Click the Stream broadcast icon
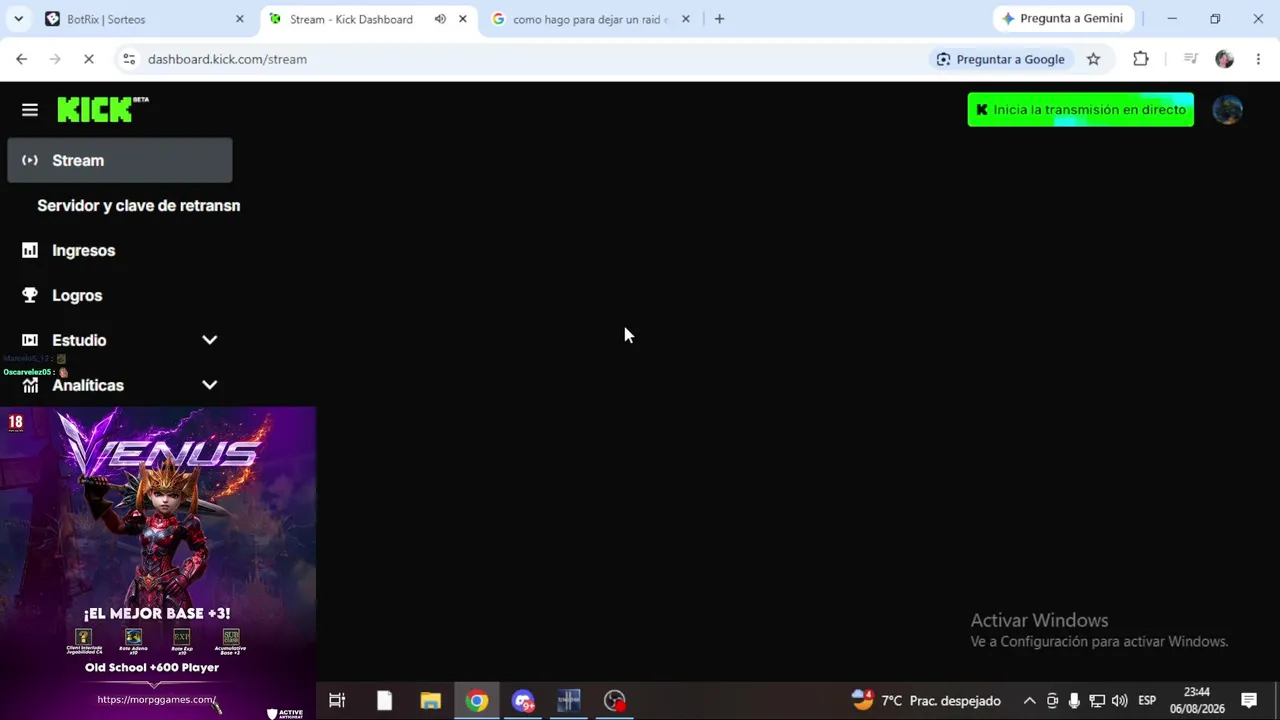This screenshot has height=720, width=1280. click(30, 160)
